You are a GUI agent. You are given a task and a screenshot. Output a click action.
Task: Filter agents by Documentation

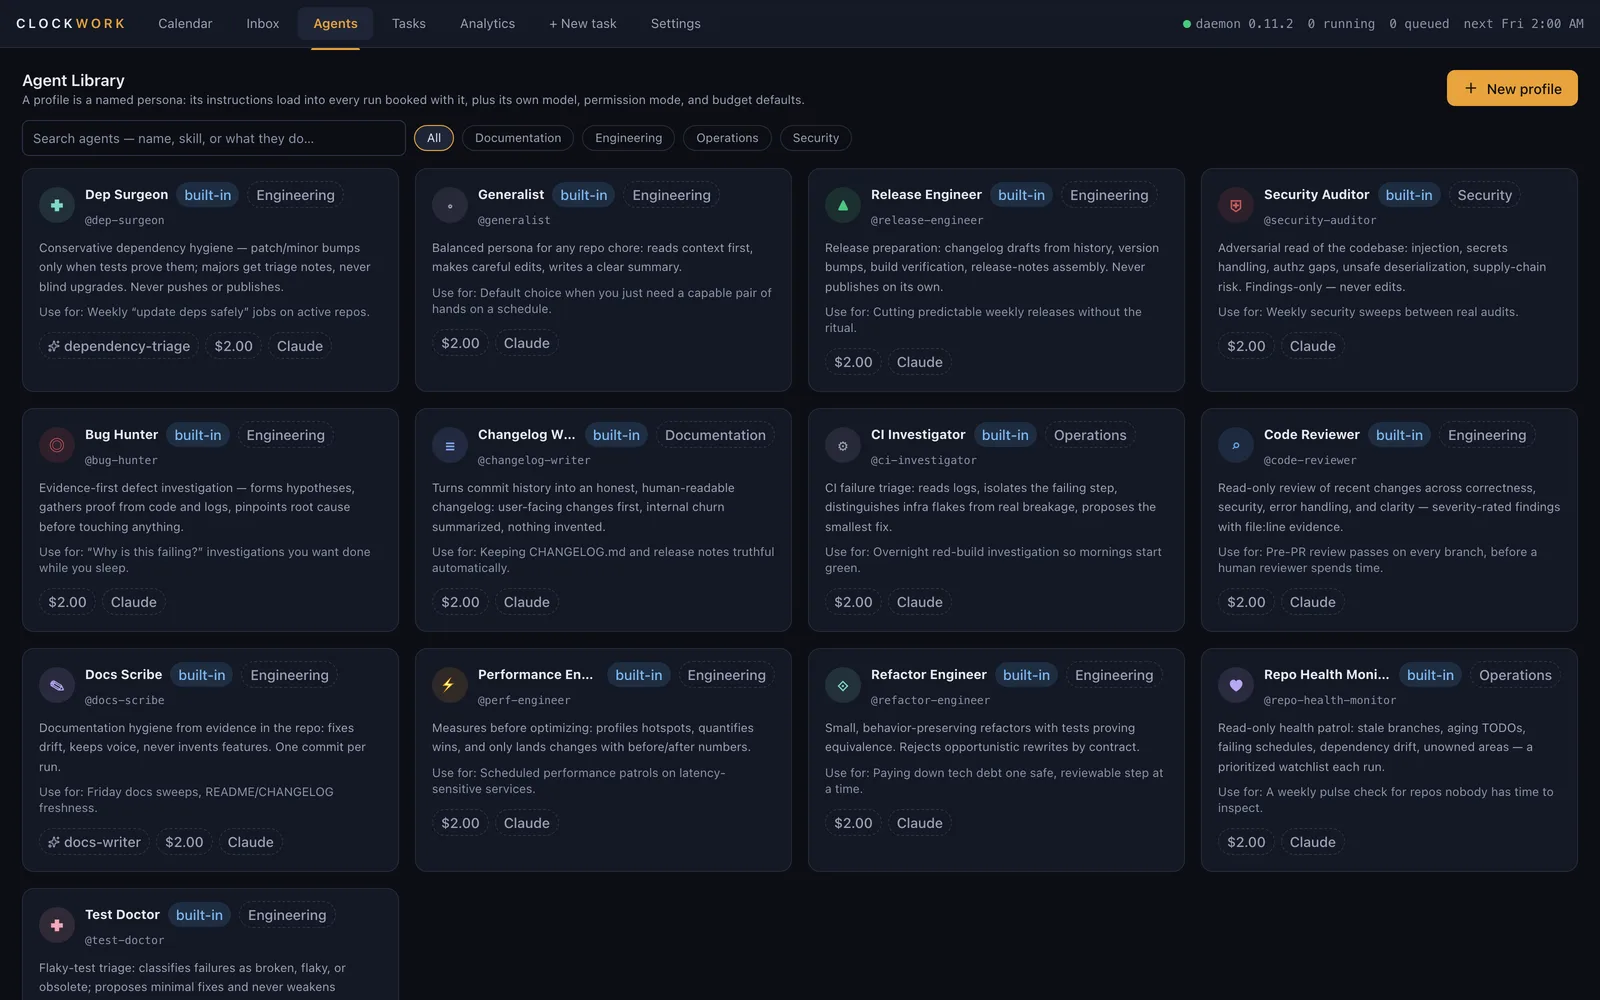[518, 138]
